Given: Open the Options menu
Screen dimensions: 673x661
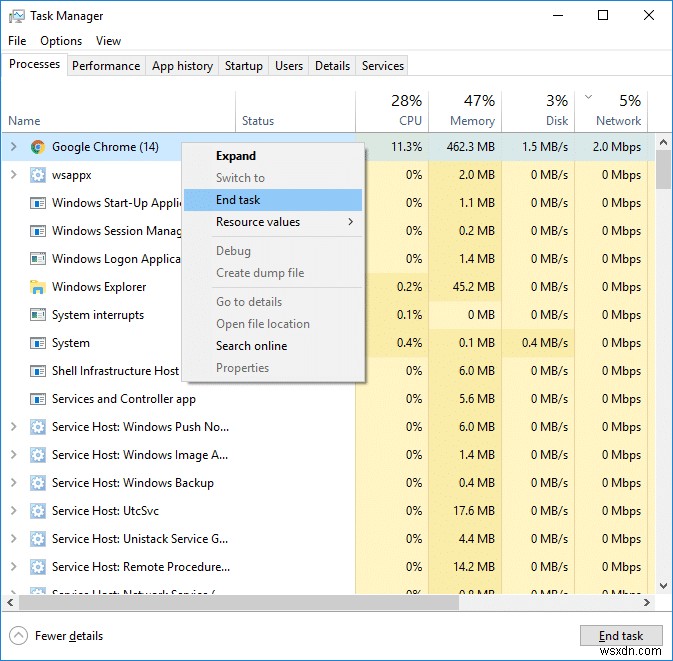Looking at the screenshot, I should tap(61, 41).
